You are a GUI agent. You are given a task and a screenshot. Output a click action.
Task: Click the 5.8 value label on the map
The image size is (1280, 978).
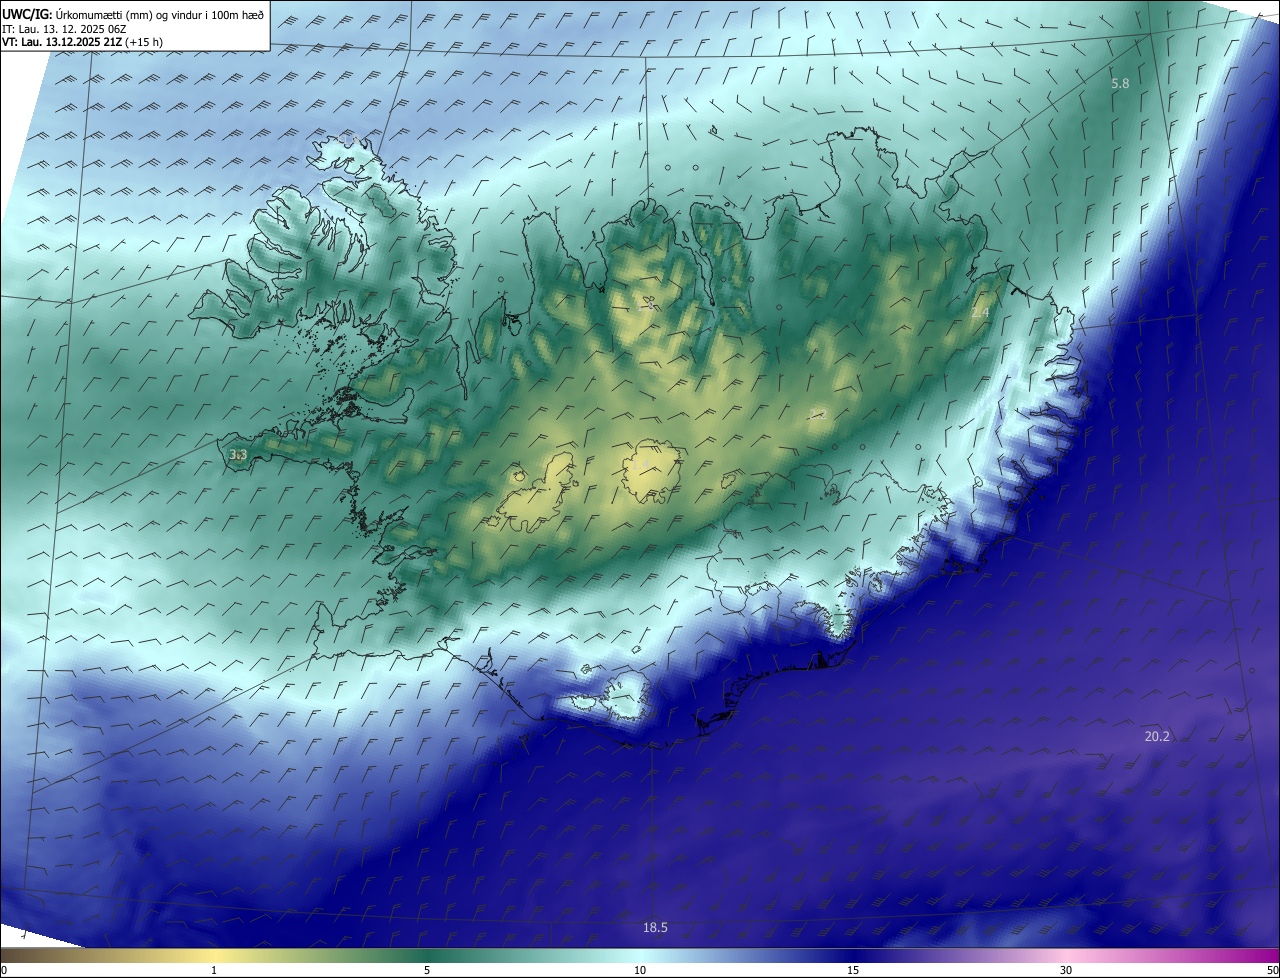(1120, 83)
